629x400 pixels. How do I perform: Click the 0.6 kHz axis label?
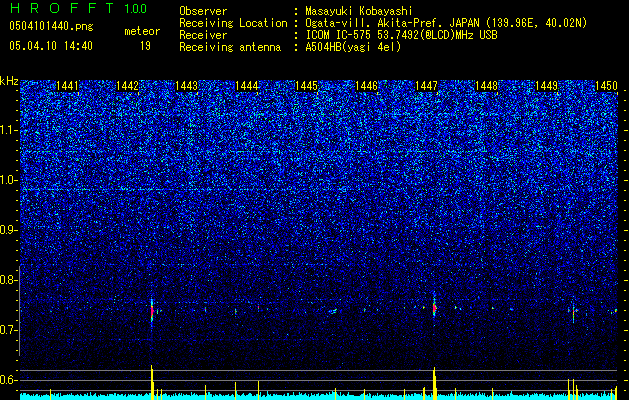click(9, 380)
